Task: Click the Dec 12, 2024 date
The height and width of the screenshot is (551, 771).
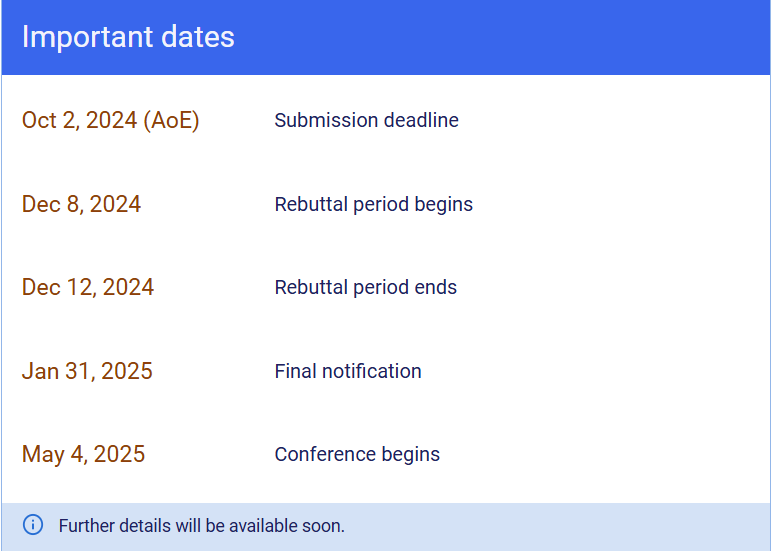Action: tap(88, 288)
